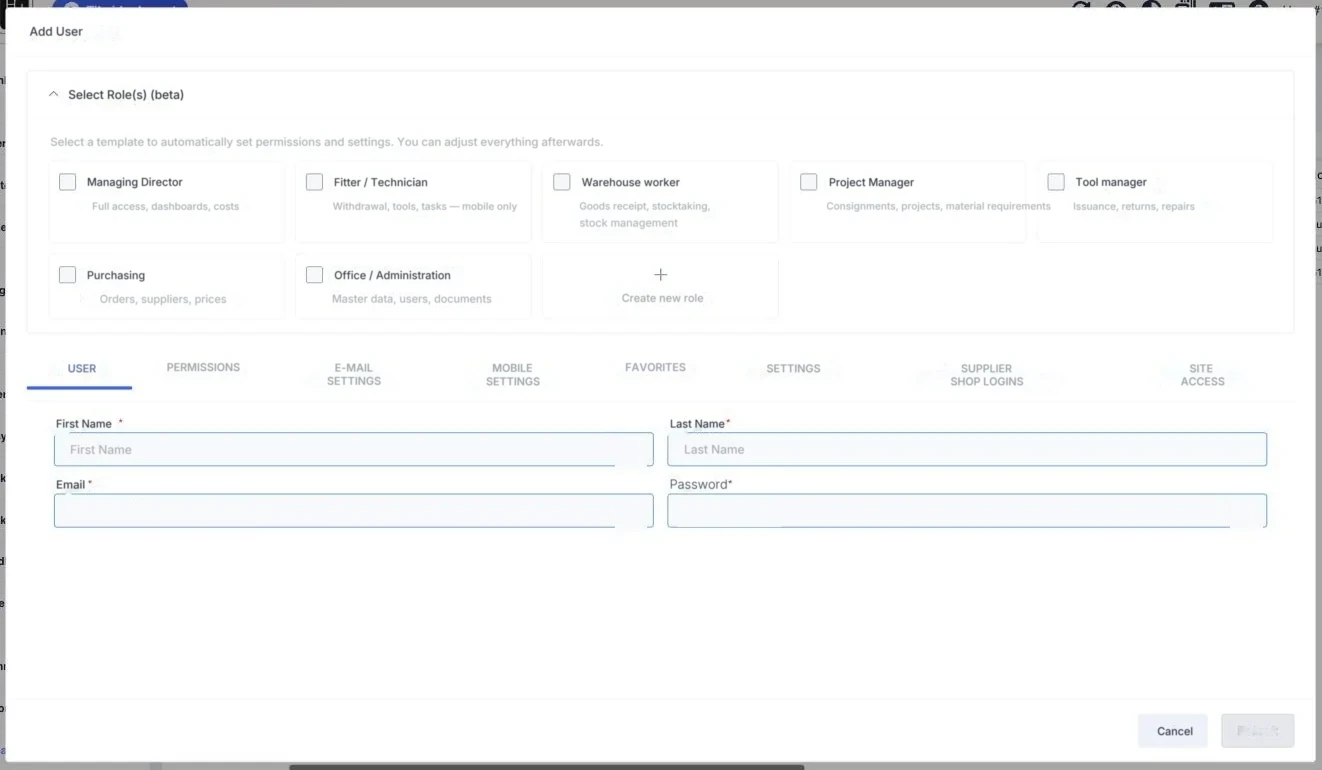
Task: Click the disabled submit button beside Cancel
Action: pos(1258,731)
